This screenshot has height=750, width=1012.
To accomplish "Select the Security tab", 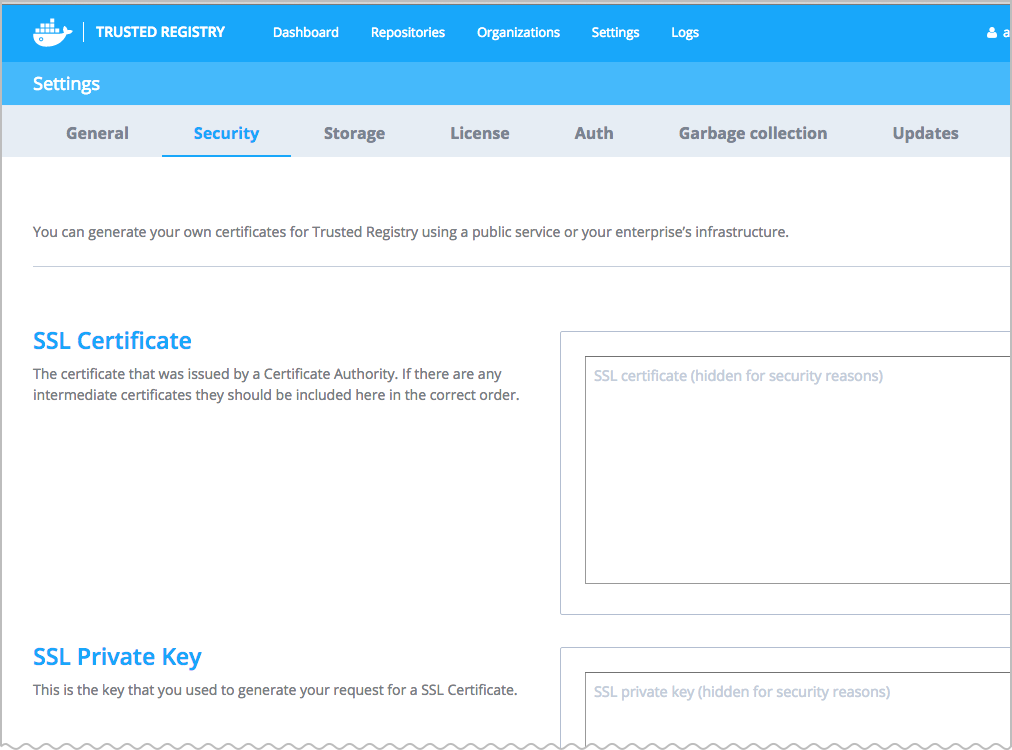I will click(x=226, y=133).
